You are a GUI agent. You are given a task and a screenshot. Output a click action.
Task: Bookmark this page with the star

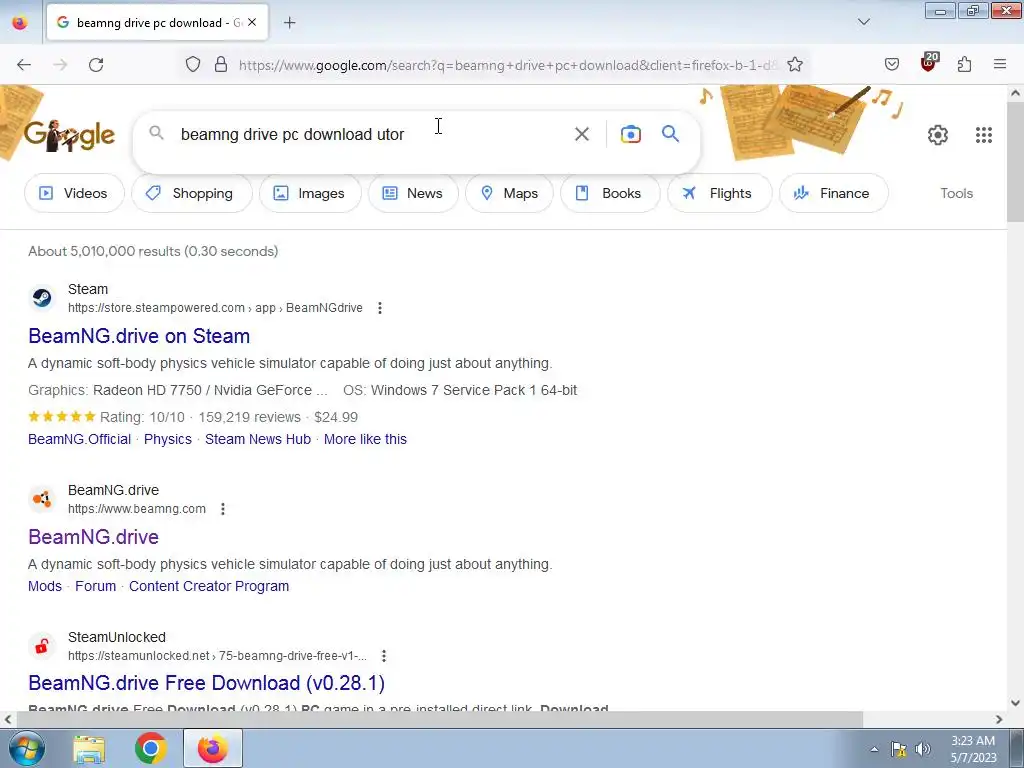(795, 65)
